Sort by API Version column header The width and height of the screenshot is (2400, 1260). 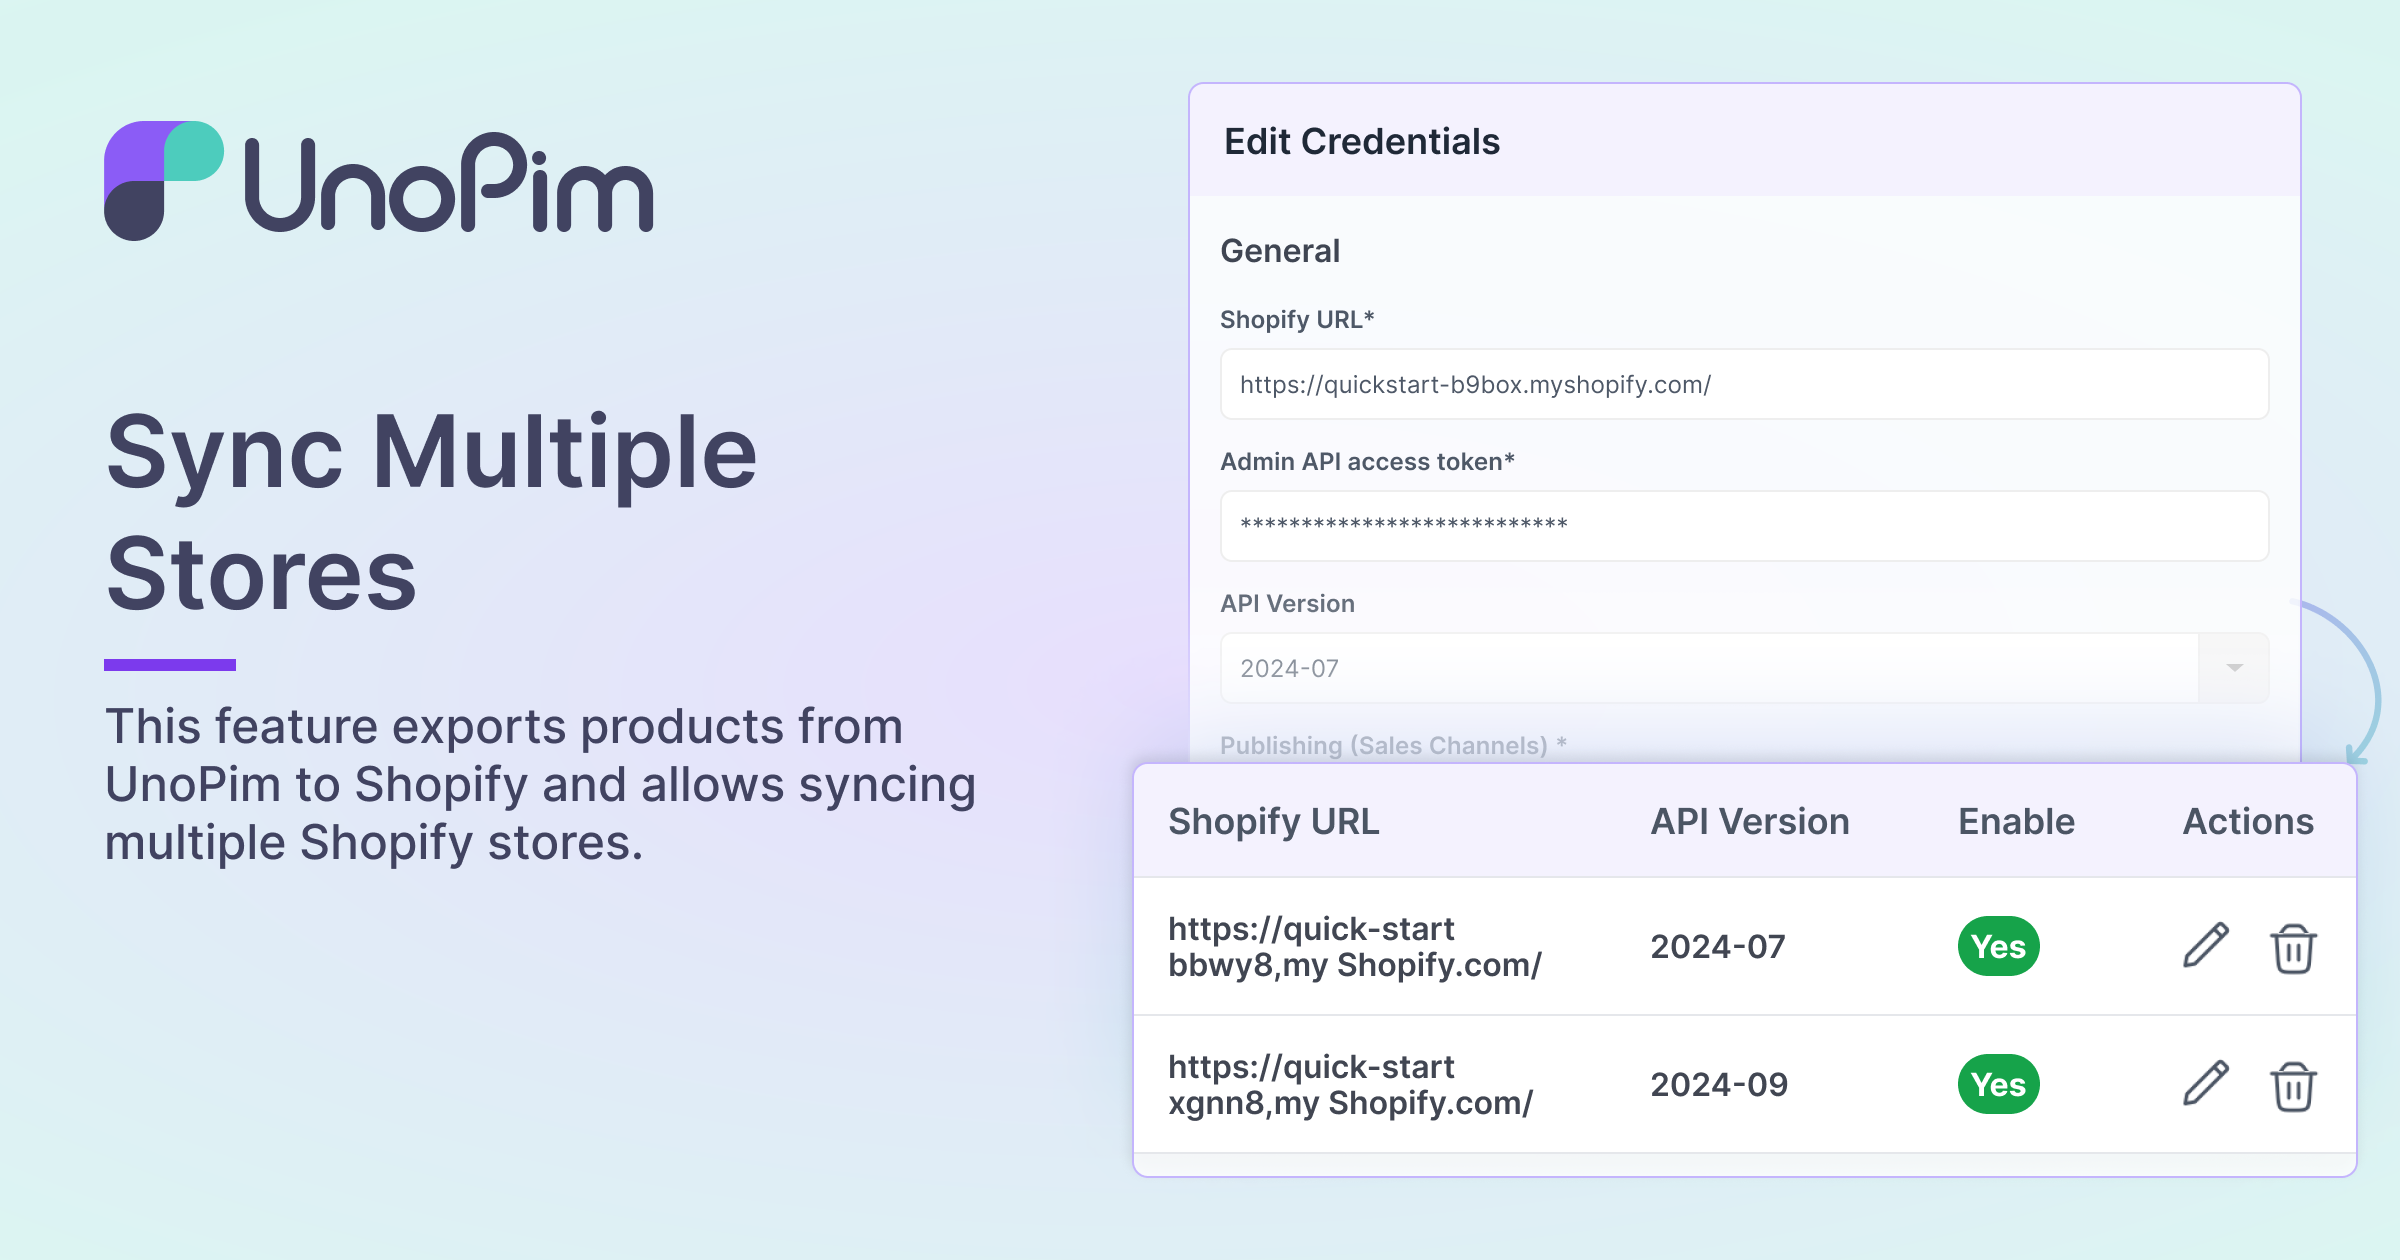[x=1749, y=821]
